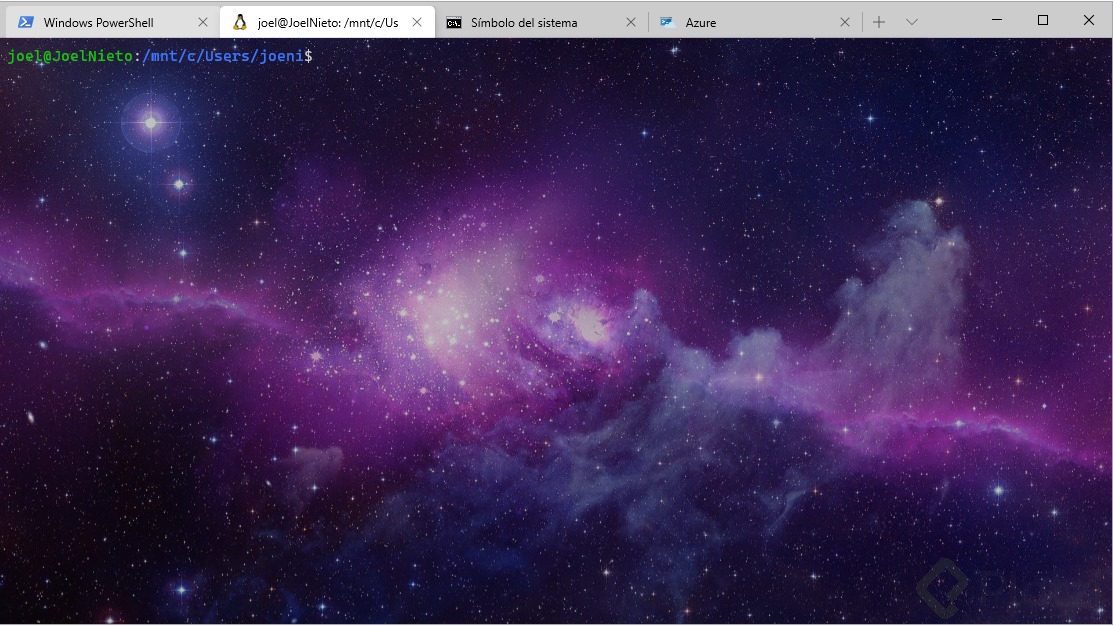Select the joel@JoelNieto Linux tab
Image resolution: width=1113 pixels, height=626 pixels.
pyautogui.click(x=327, y=22)
